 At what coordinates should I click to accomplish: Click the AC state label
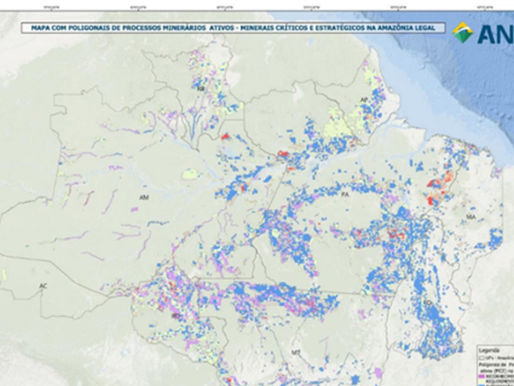pyautogui.click(x=43, y=286)
